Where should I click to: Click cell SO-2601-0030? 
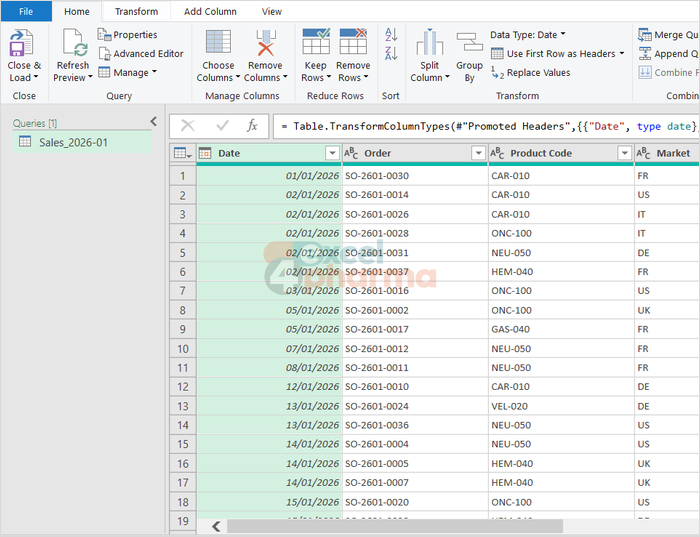click(x=415, y=176)
